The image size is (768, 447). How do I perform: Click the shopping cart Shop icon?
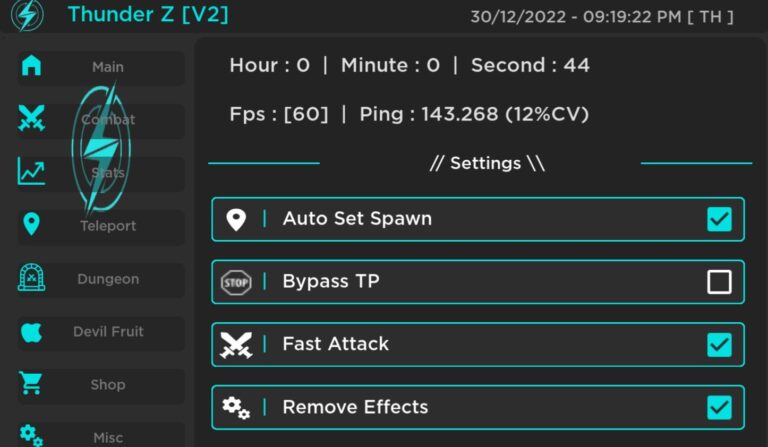click(x=32, y=384)
